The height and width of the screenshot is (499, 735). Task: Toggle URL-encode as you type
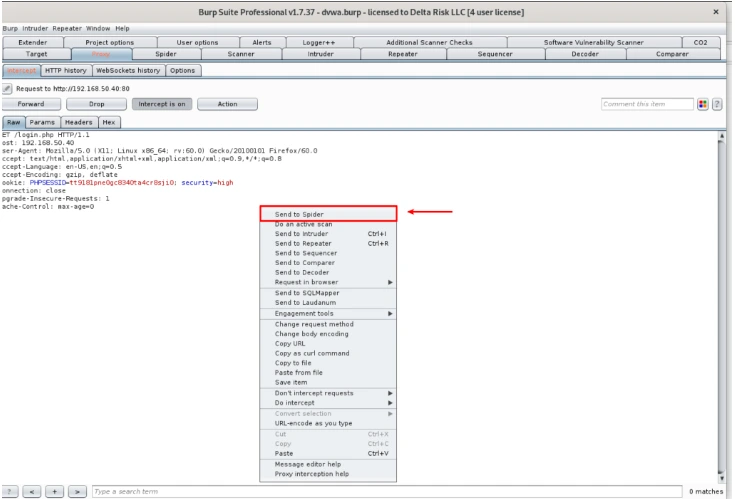coord(328,423)
